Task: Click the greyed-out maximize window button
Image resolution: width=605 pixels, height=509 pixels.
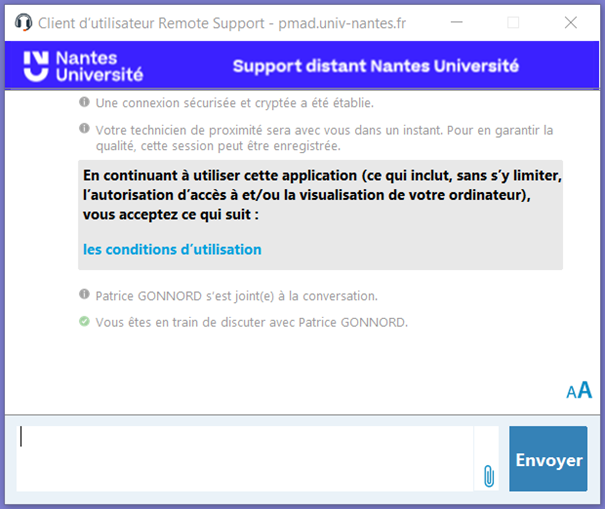Action: point(513,22)
